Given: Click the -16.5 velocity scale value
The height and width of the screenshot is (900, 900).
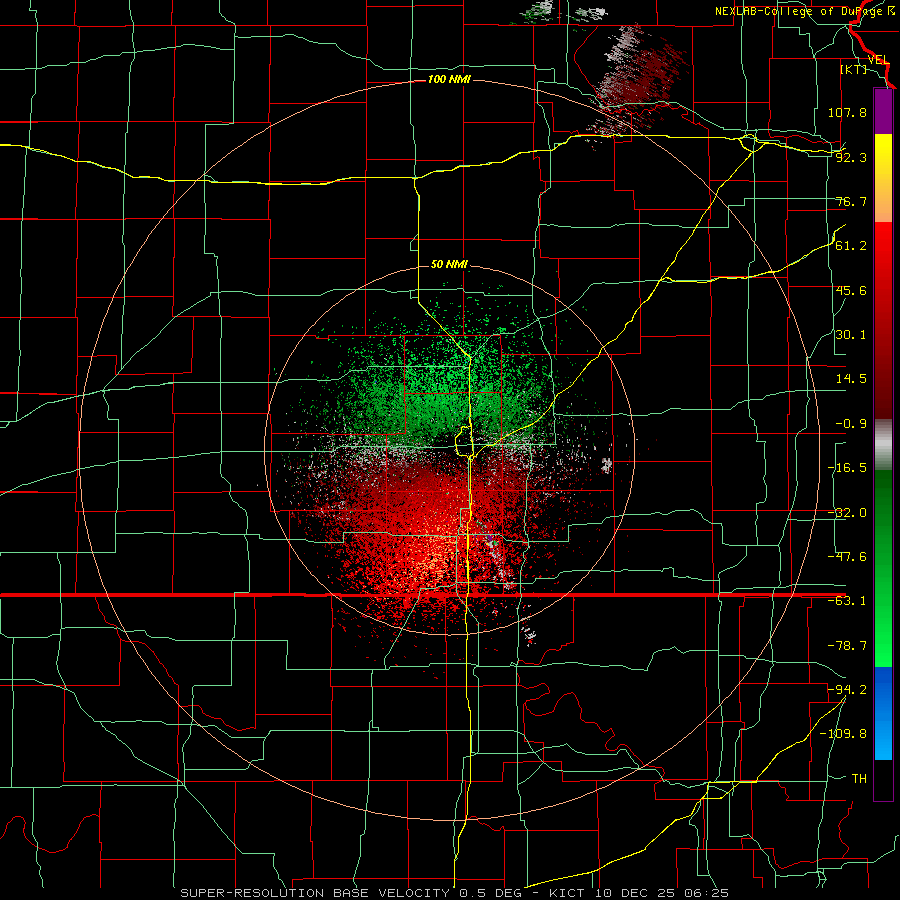Looking at the screenshot, I should click(847, 468).
